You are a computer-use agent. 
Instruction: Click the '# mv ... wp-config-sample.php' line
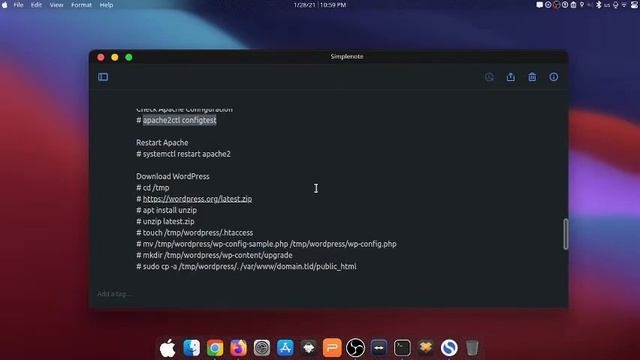tap(266, 244)
